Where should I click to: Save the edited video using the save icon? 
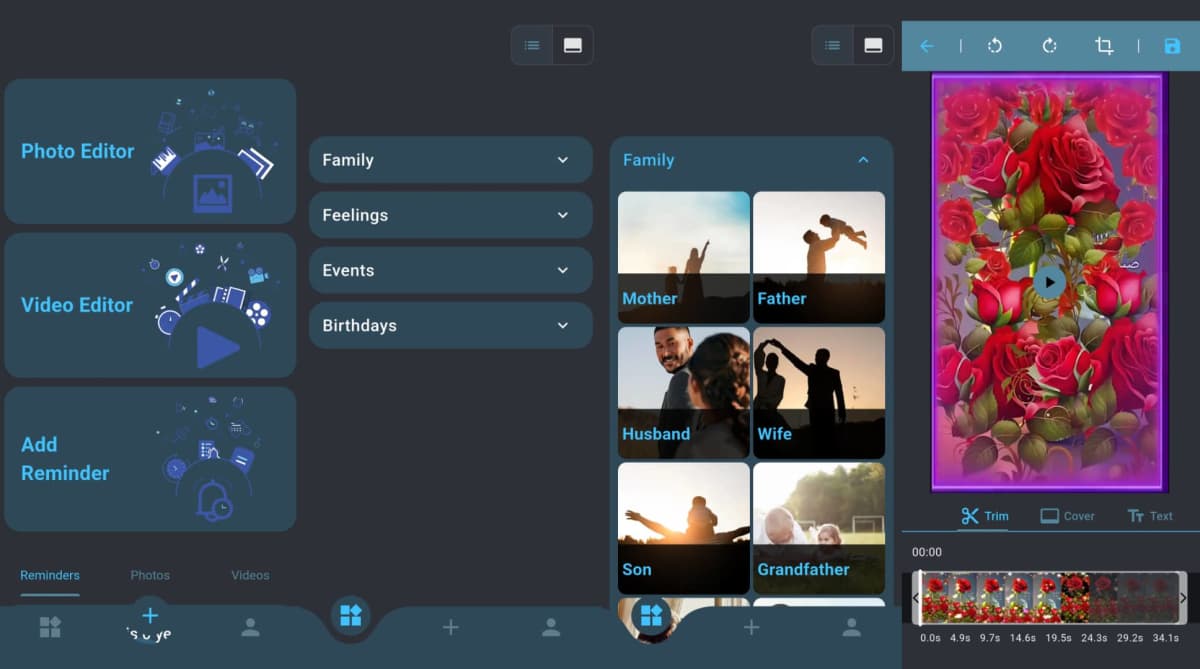tap(1172, 46)
